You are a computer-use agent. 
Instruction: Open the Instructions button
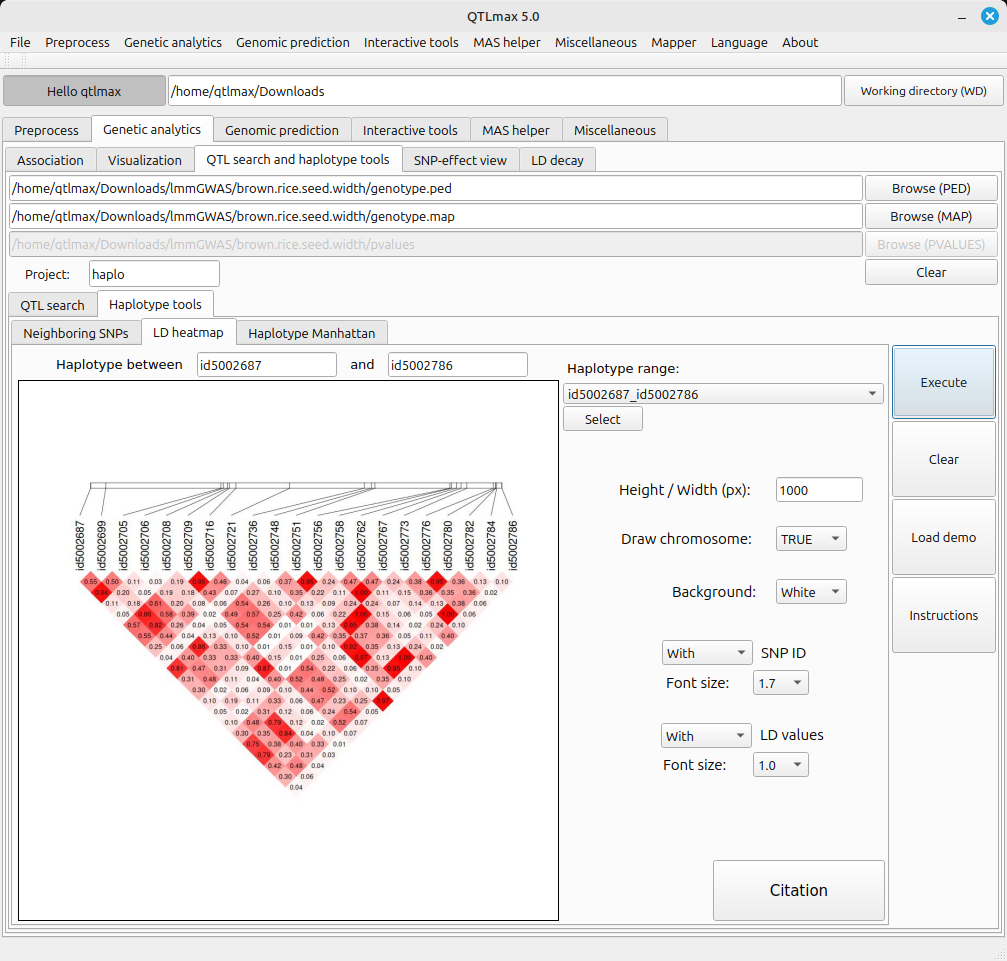click(x=943, y=615)
